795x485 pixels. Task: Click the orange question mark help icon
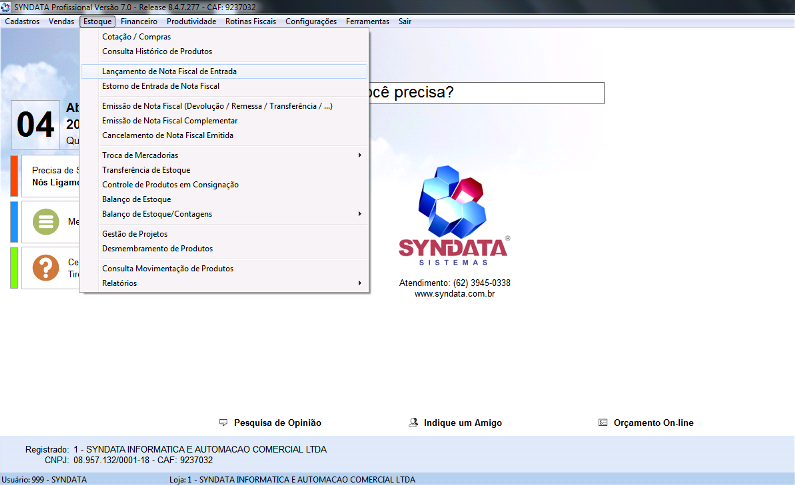pos(46,268)
